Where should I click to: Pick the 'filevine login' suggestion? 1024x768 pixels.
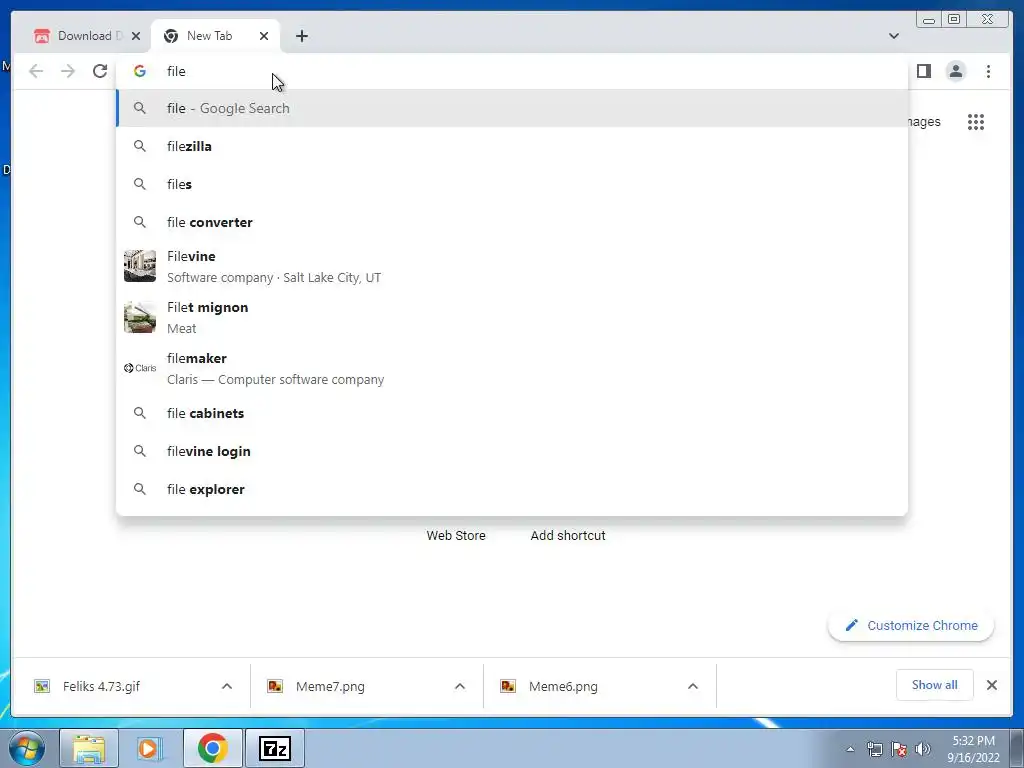tap(512, 451)
